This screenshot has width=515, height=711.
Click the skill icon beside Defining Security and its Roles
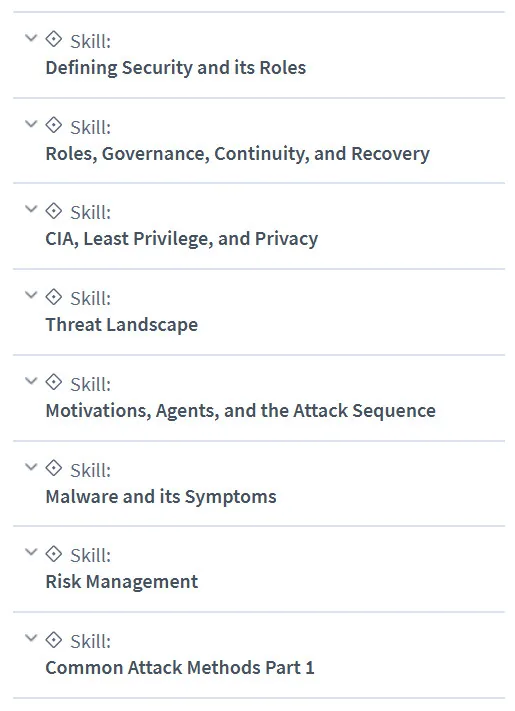[x=53, y=39]
